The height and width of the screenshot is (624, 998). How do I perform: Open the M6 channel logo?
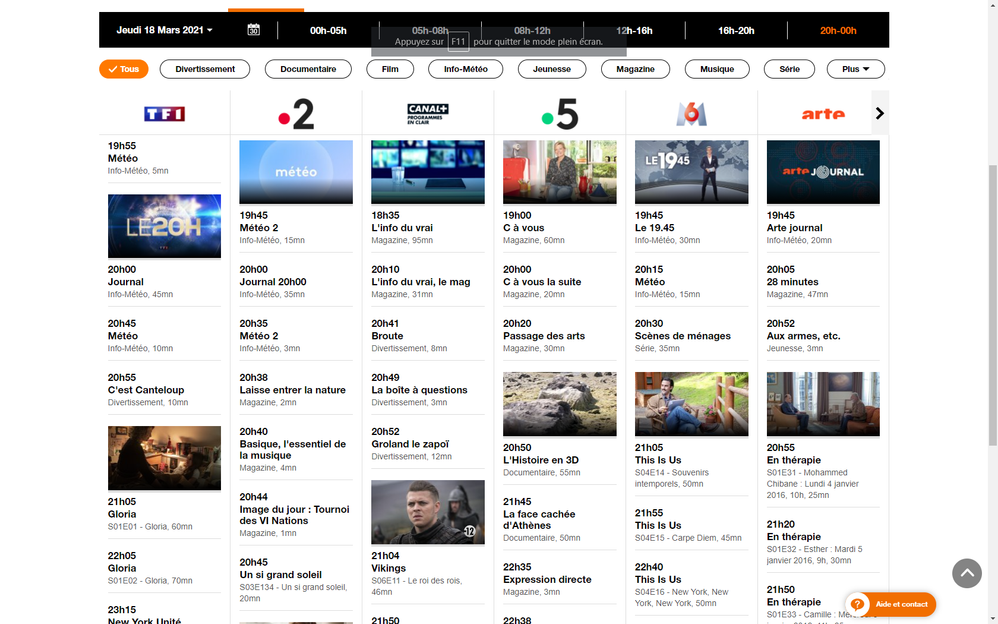(x=691, y=114)
